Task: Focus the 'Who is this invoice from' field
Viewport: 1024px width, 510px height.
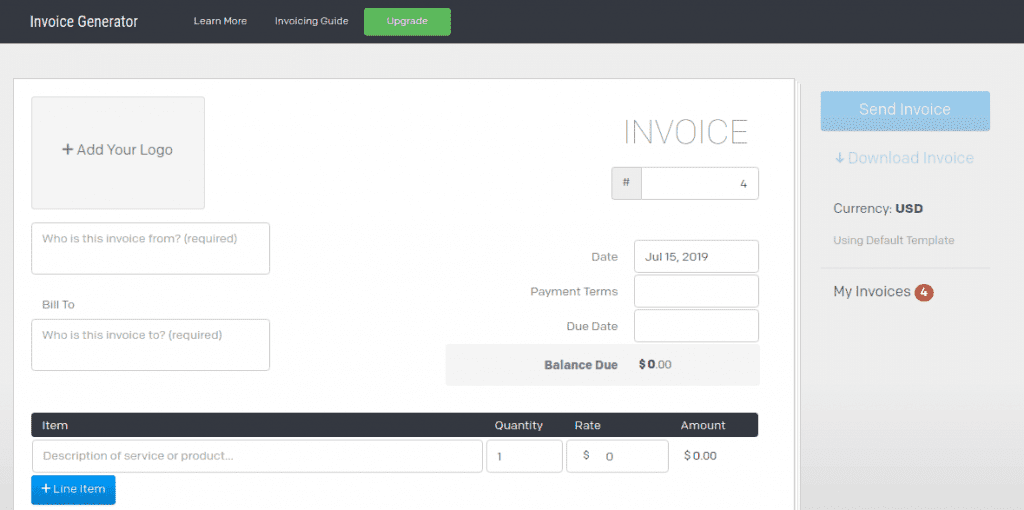Action: click(150, 248)
